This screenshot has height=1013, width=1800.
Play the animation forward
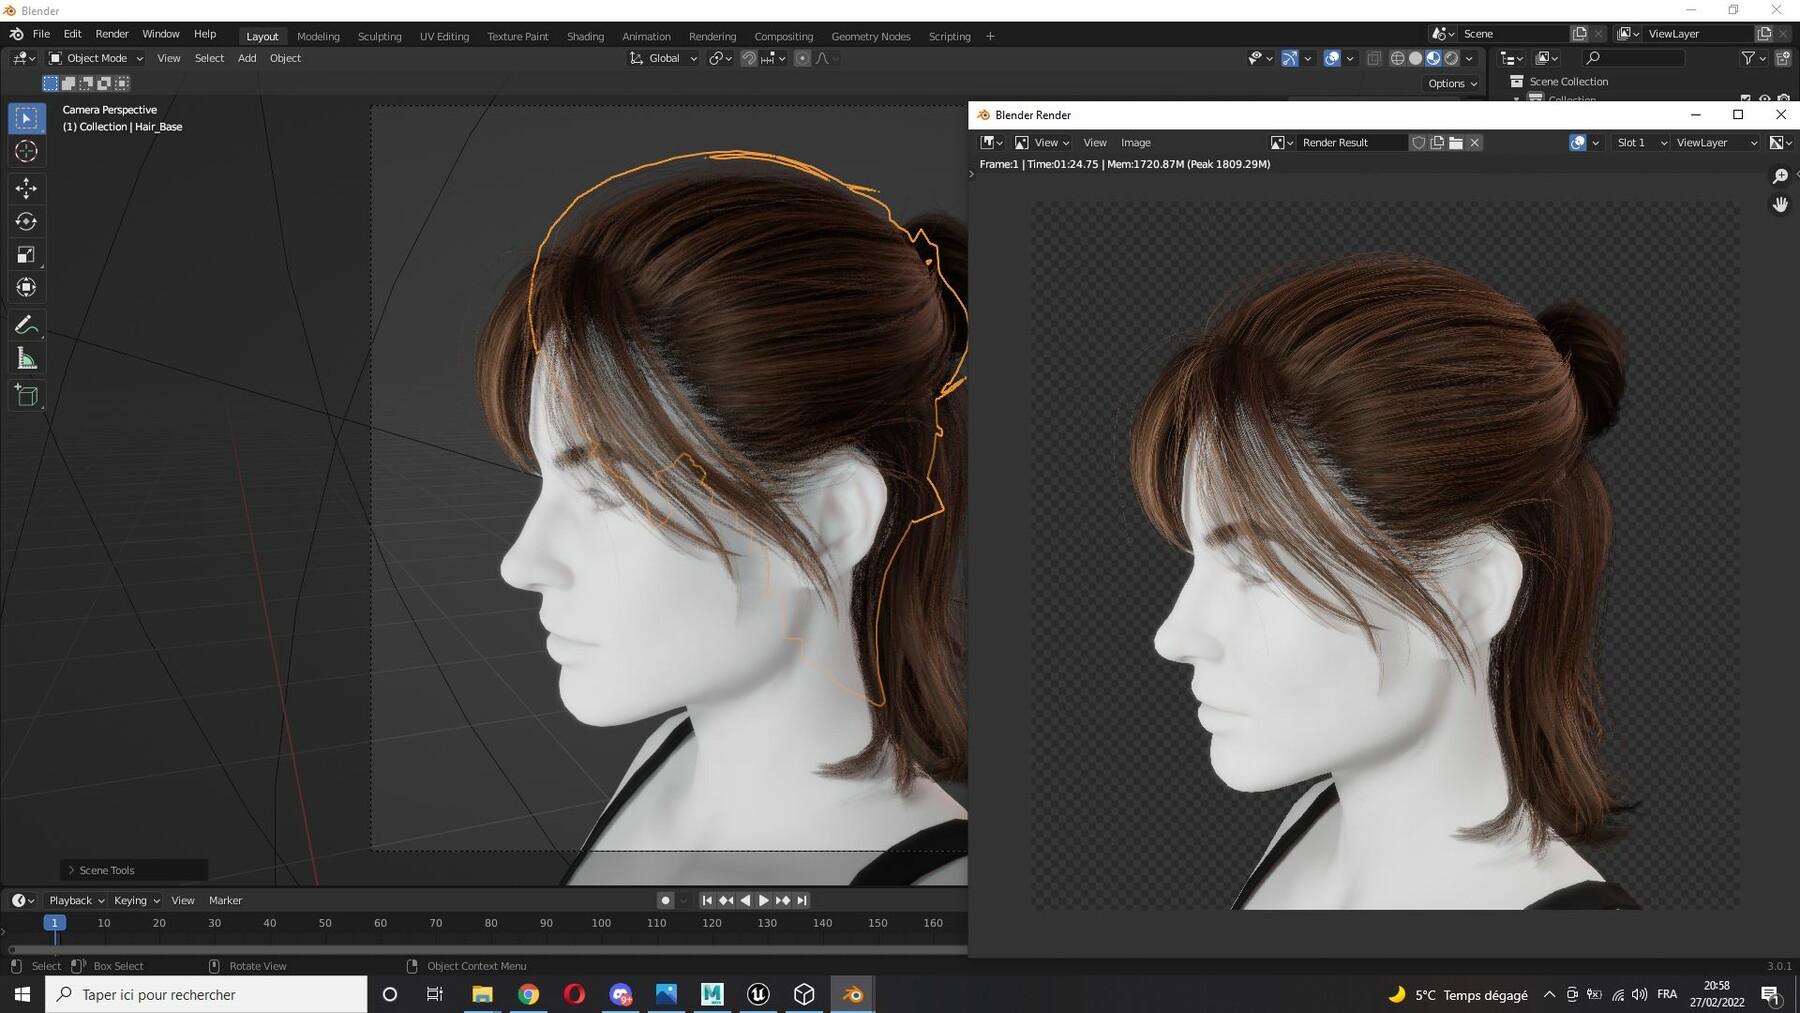pyautogui.click(x=764, y=900)
